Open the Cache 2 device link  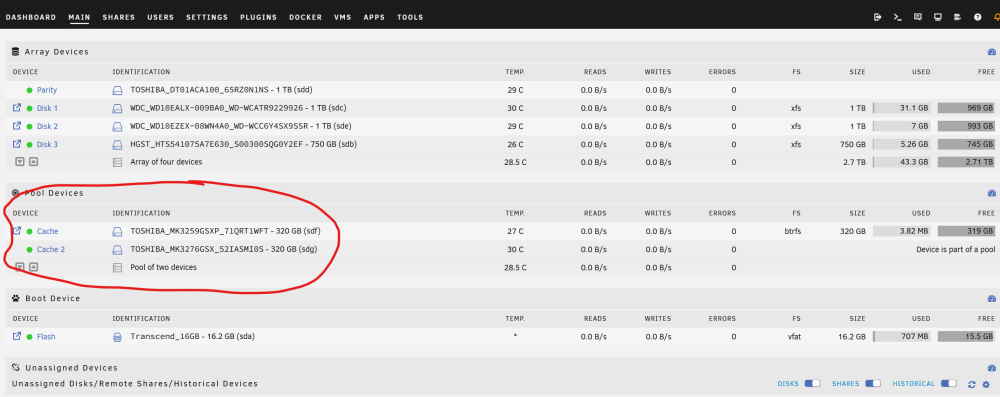(51, 250)
